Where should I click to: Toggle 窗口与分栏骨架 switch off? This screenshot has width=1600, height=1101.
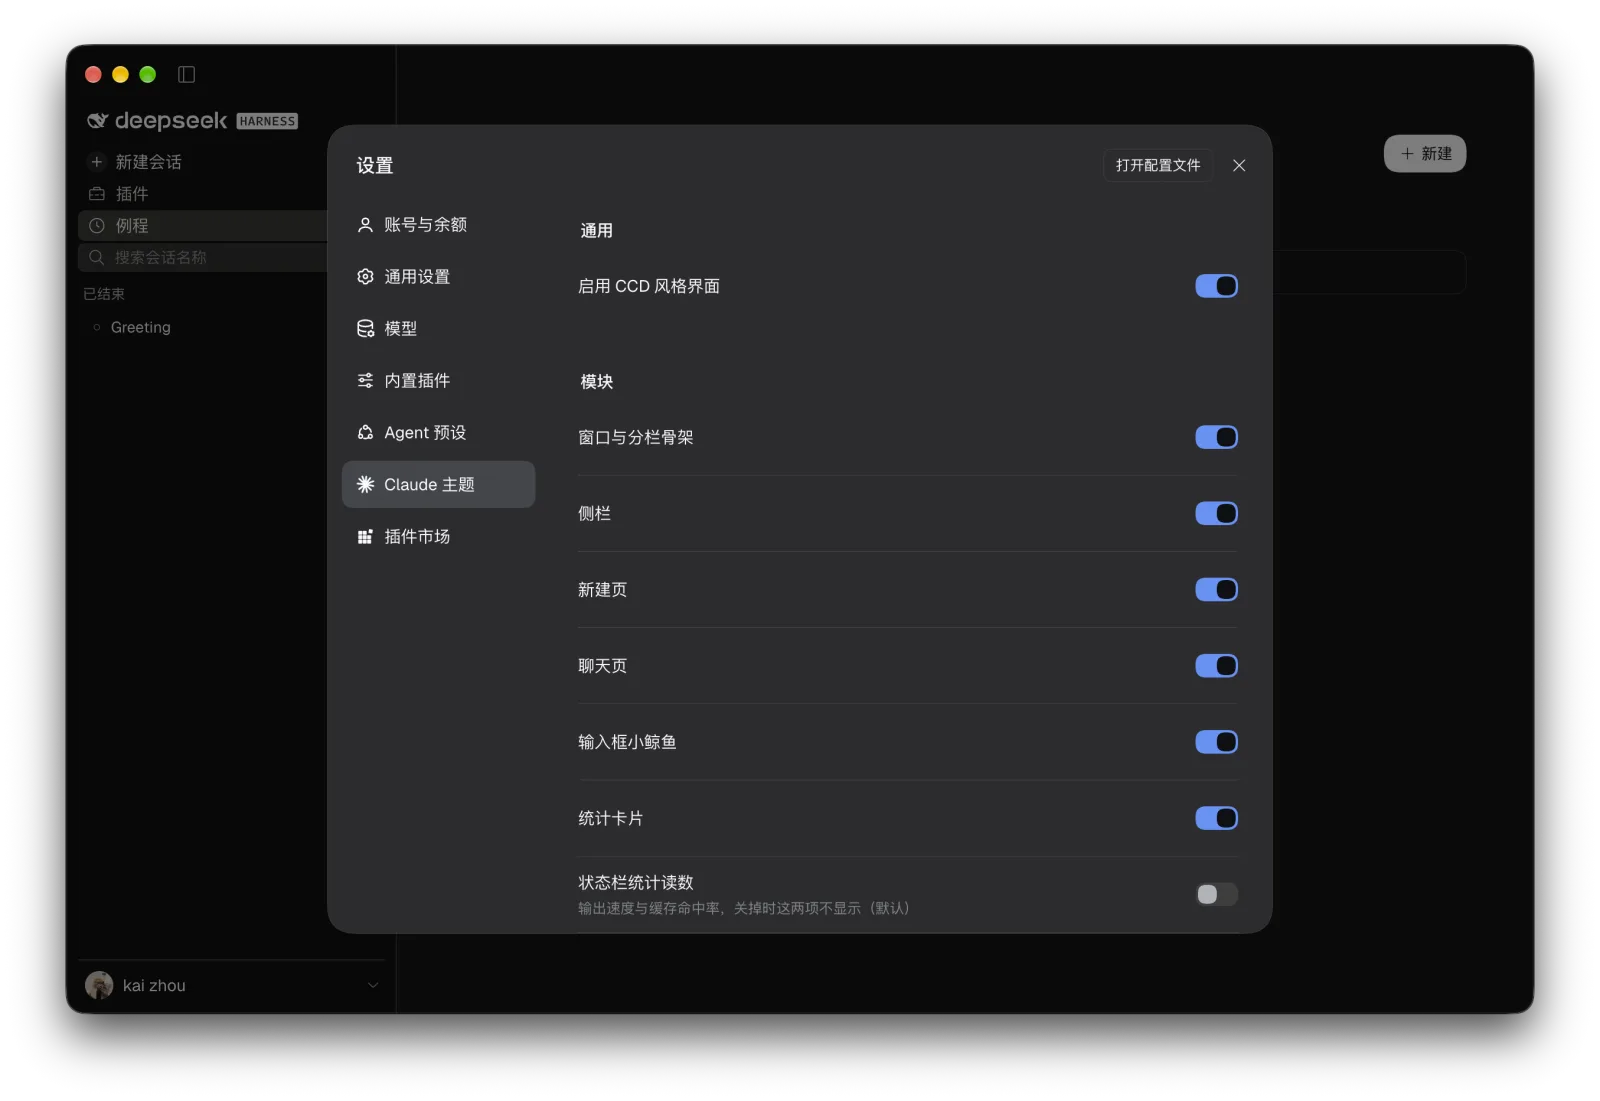1216,438
